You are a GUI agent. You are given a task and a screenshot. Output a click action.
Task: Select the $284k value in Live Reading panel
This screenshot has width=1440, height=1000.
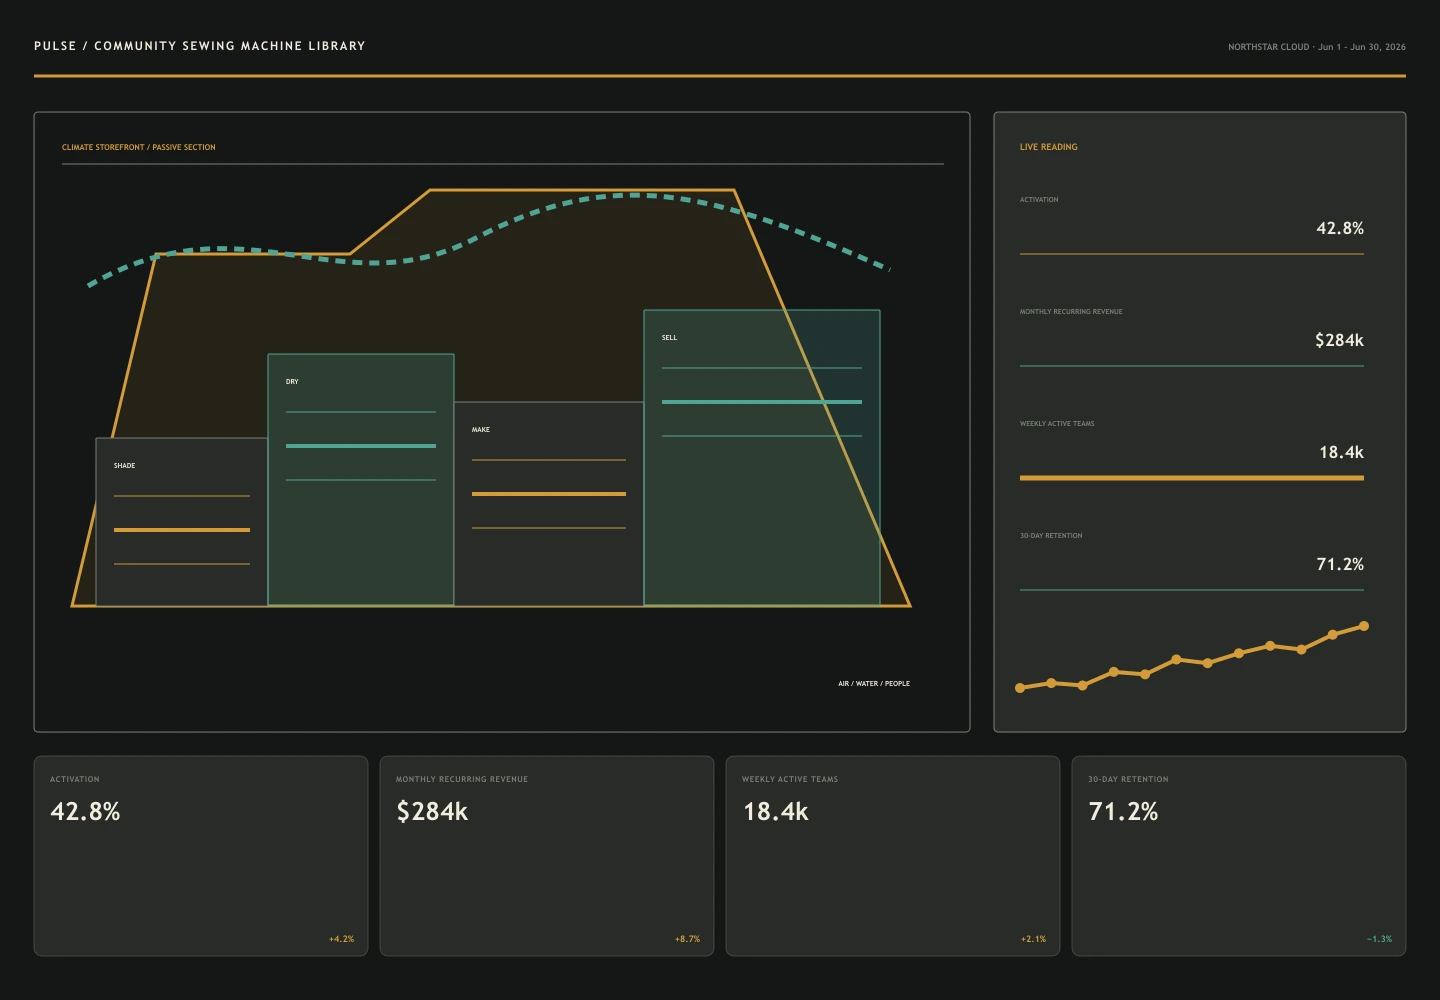(1340, 340)
